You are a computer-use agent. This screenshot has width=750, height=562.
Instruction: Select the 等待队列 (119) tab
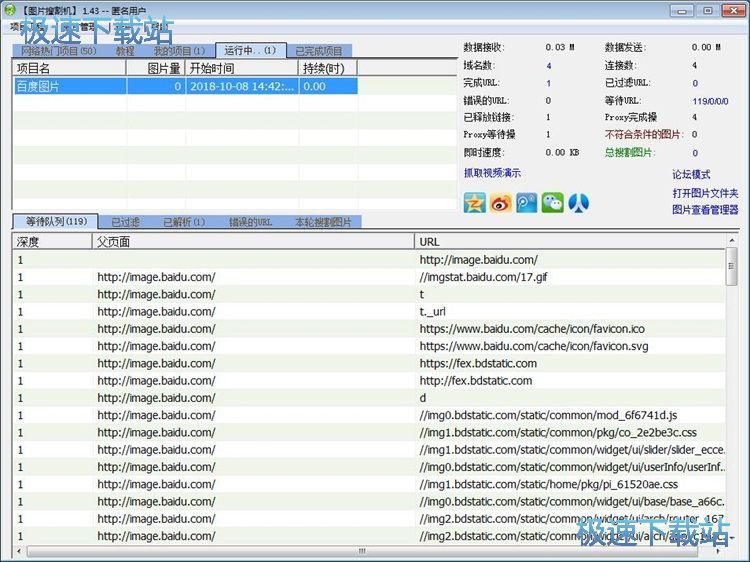(x=56, y=221)
